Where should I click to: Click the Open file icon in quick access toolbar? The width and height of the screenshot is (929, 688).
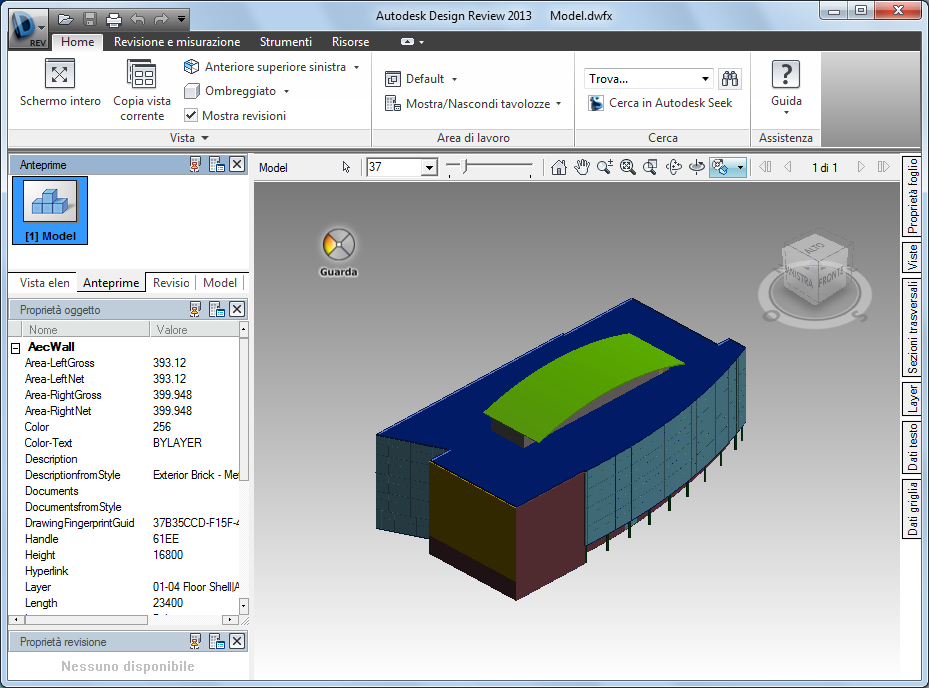click(x=66, y=20)
